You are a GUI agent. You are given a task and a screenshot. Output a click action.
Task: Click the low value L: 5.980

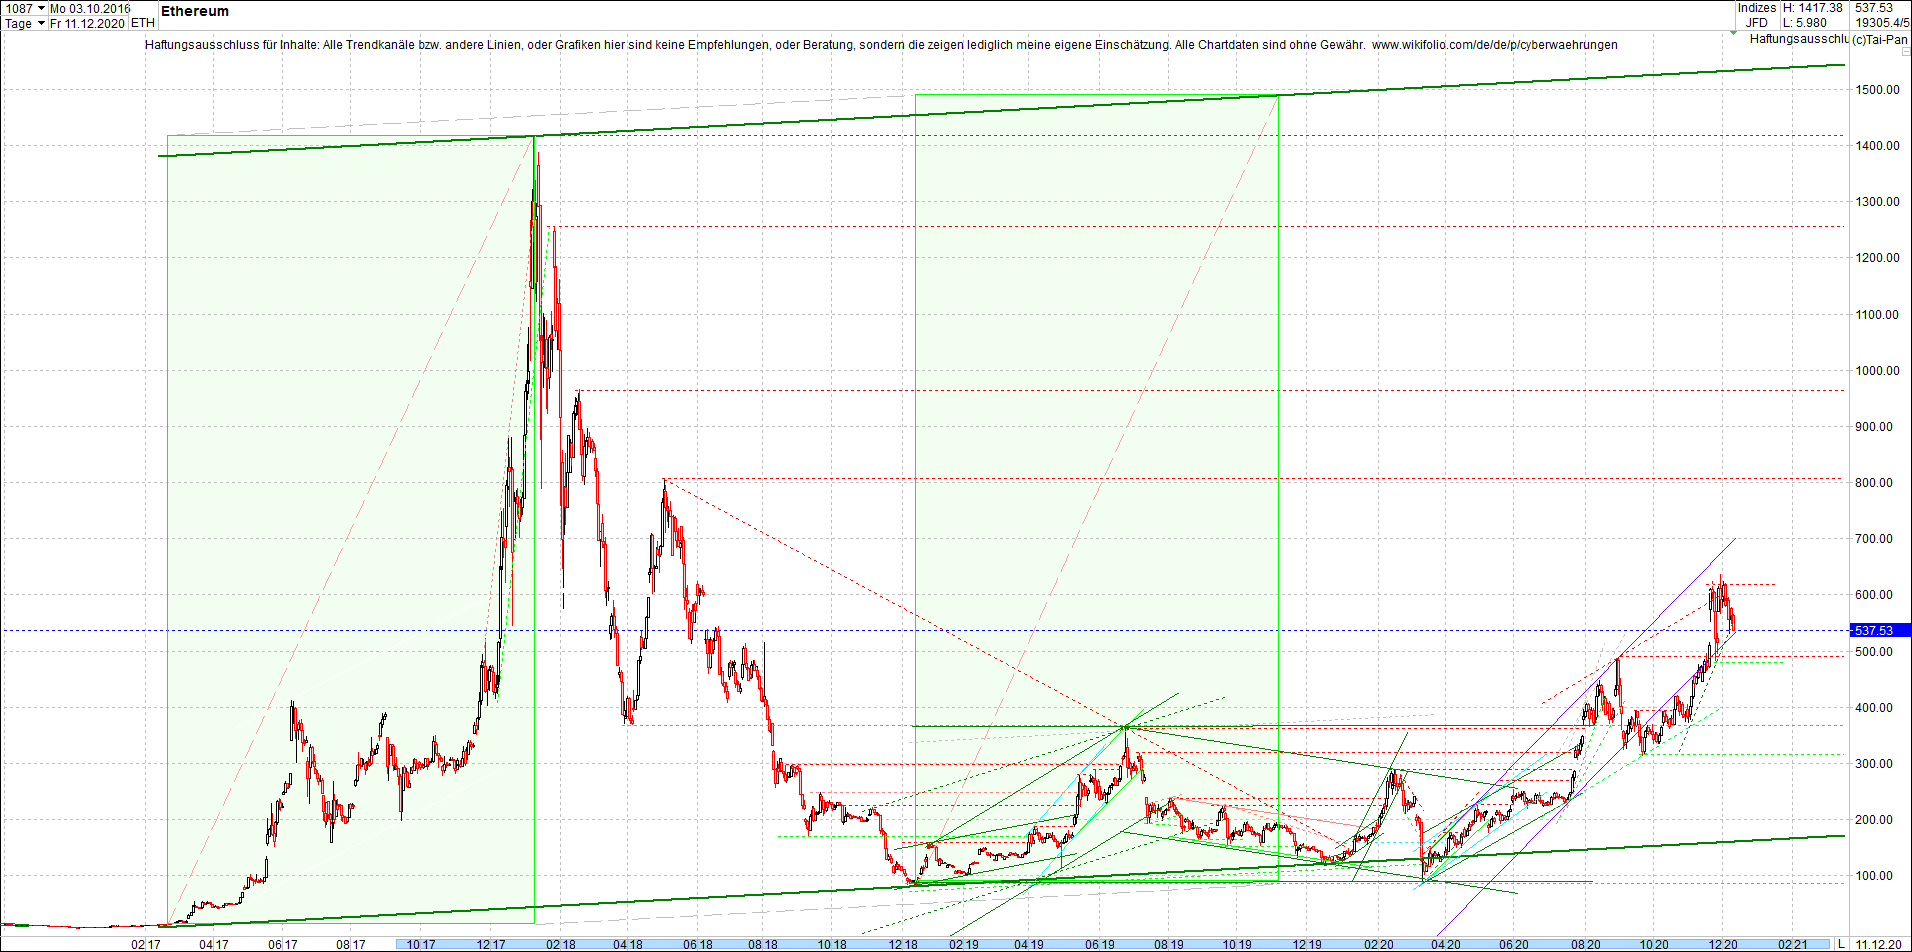(1805, 23)
